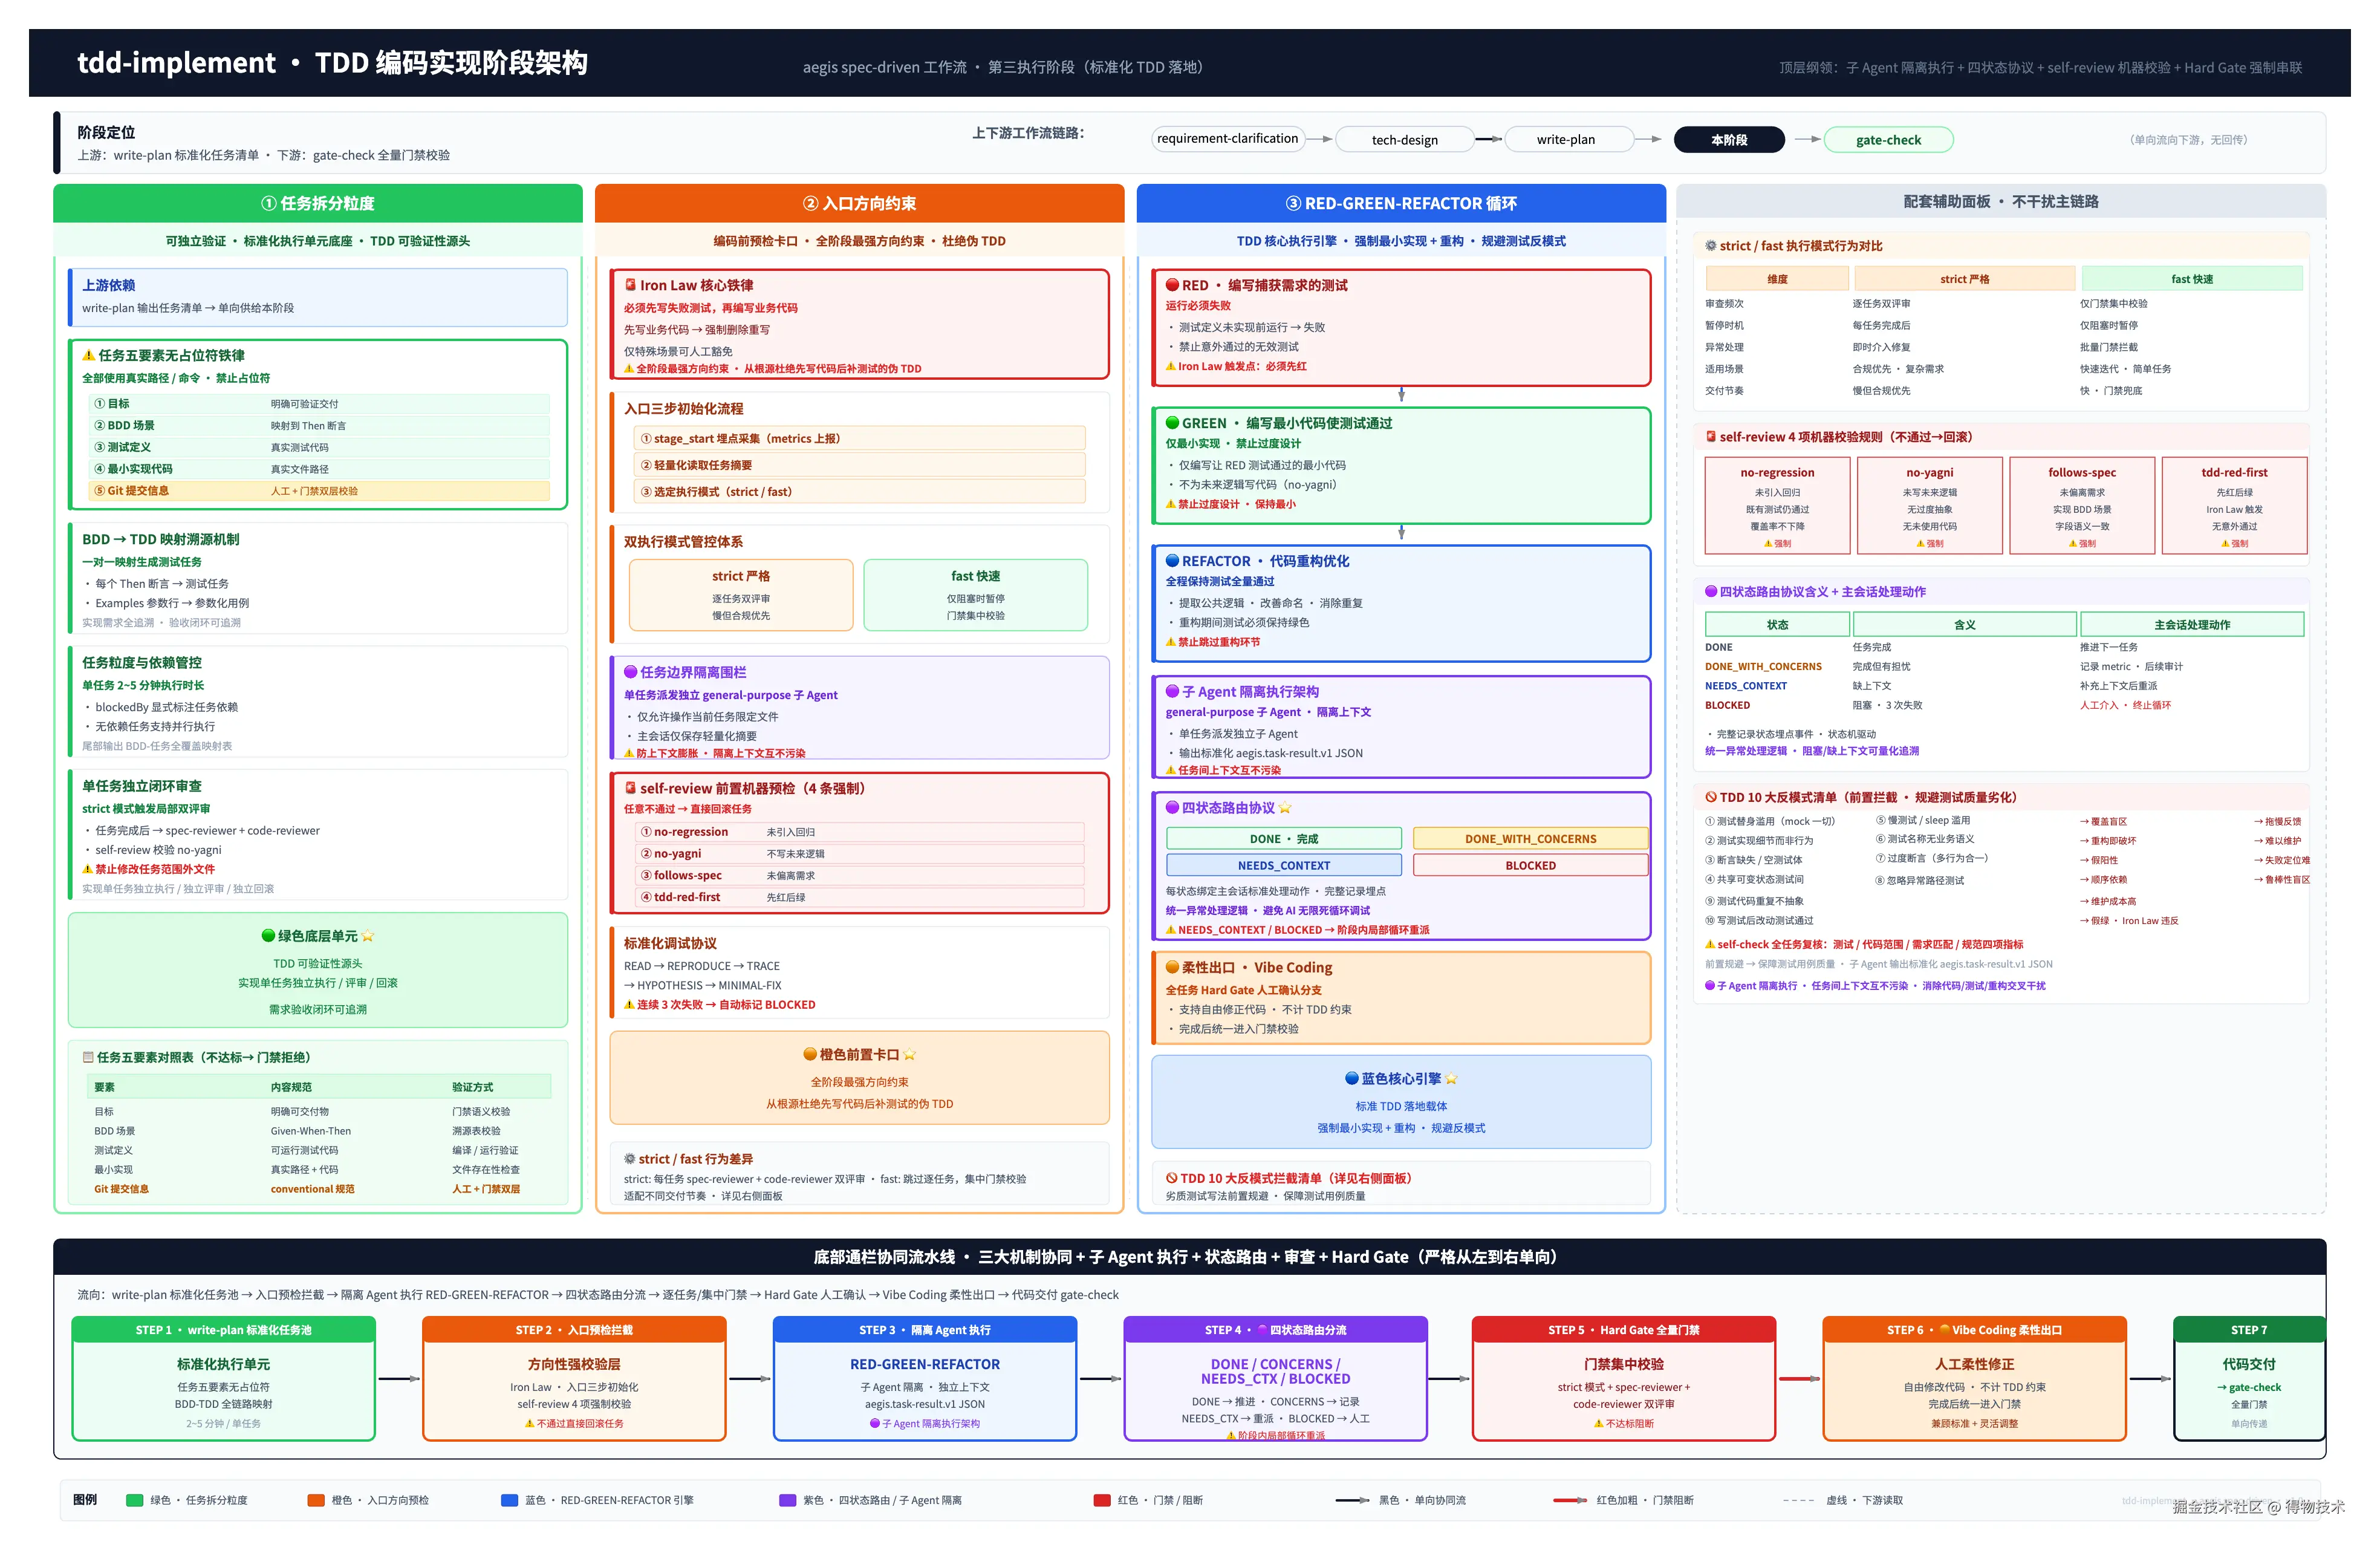2380x1550 pixels.
Task: Click the NEEDS_CONTEXT status box
Action: pyautogui.click(x=1284, y=865)
